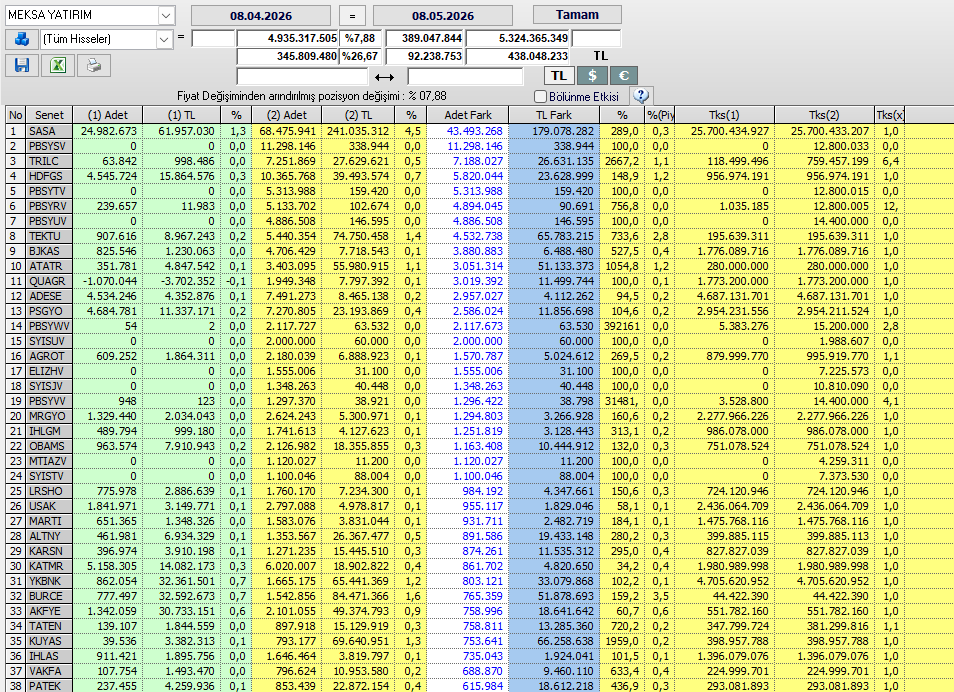954x692 pixels.
Task: Sort by the (1) Adet column header
Action: pos(108,114)
